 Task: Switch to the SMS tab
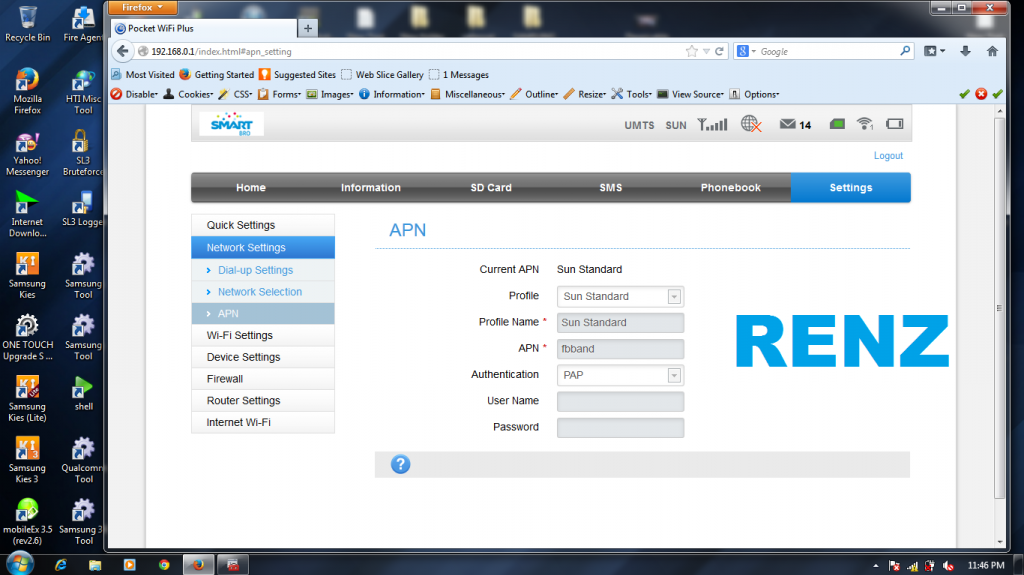[611, 188]
